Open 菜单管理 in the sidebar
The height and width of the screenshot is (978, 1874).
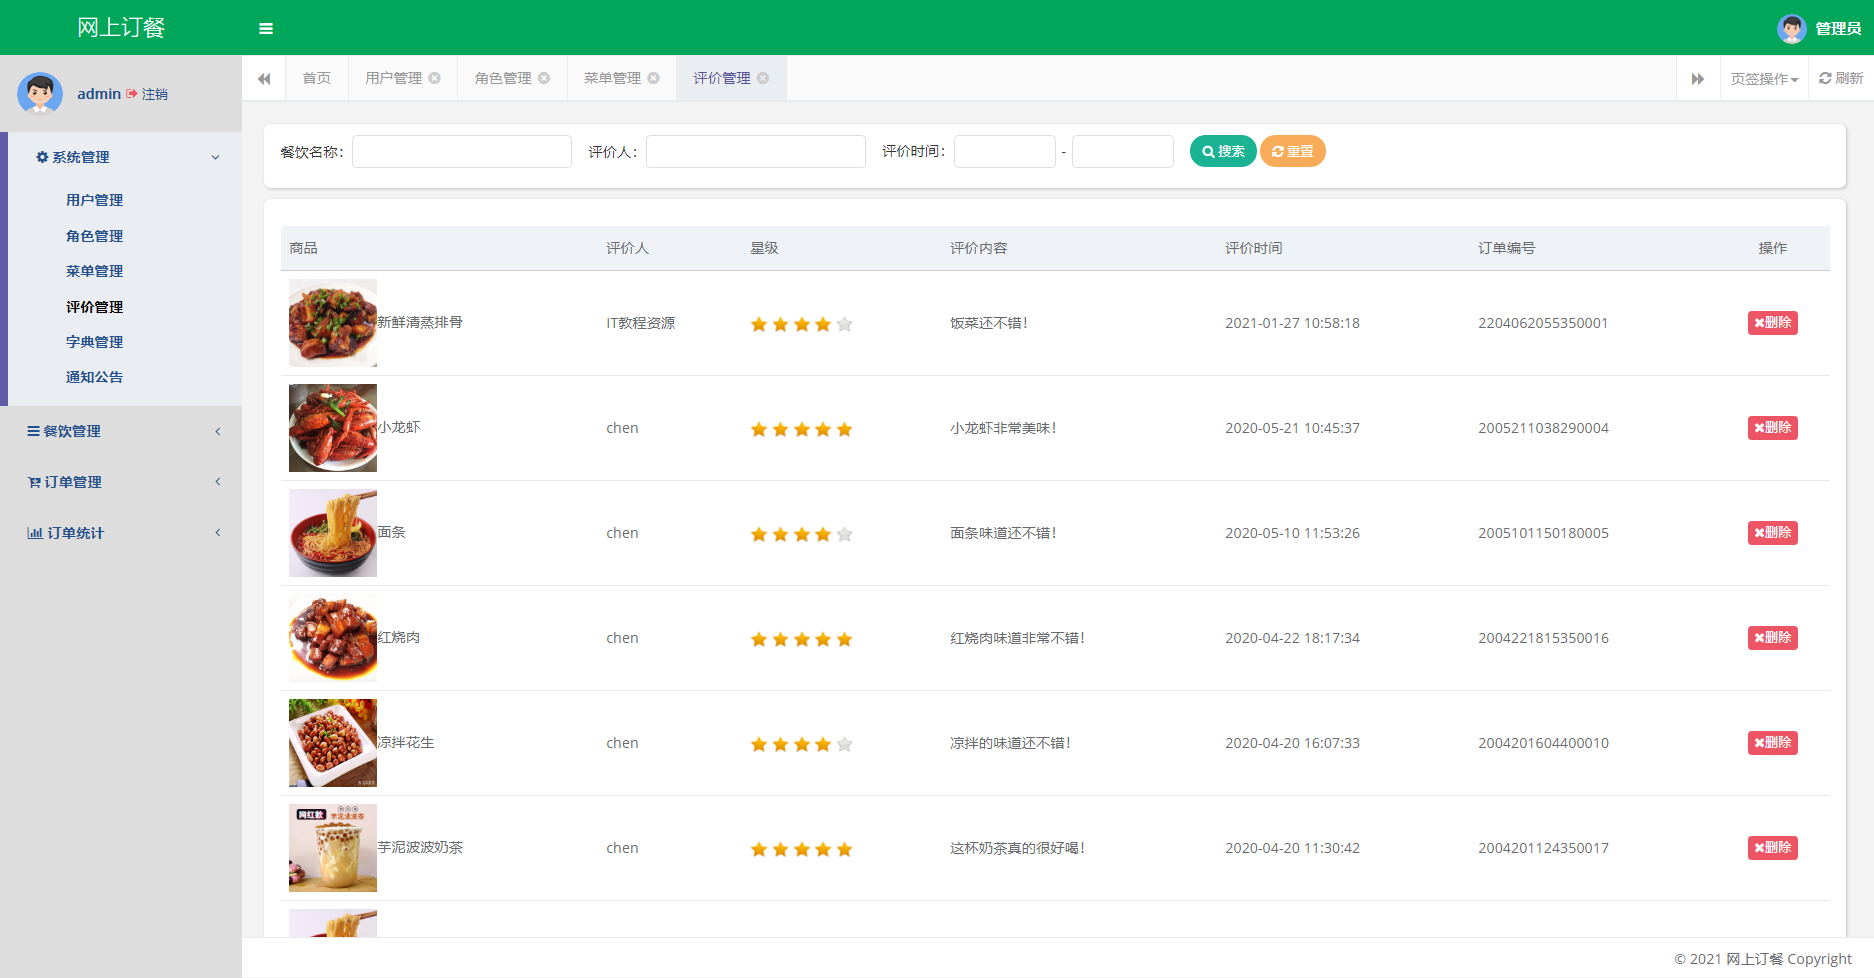tap(94, 271)
